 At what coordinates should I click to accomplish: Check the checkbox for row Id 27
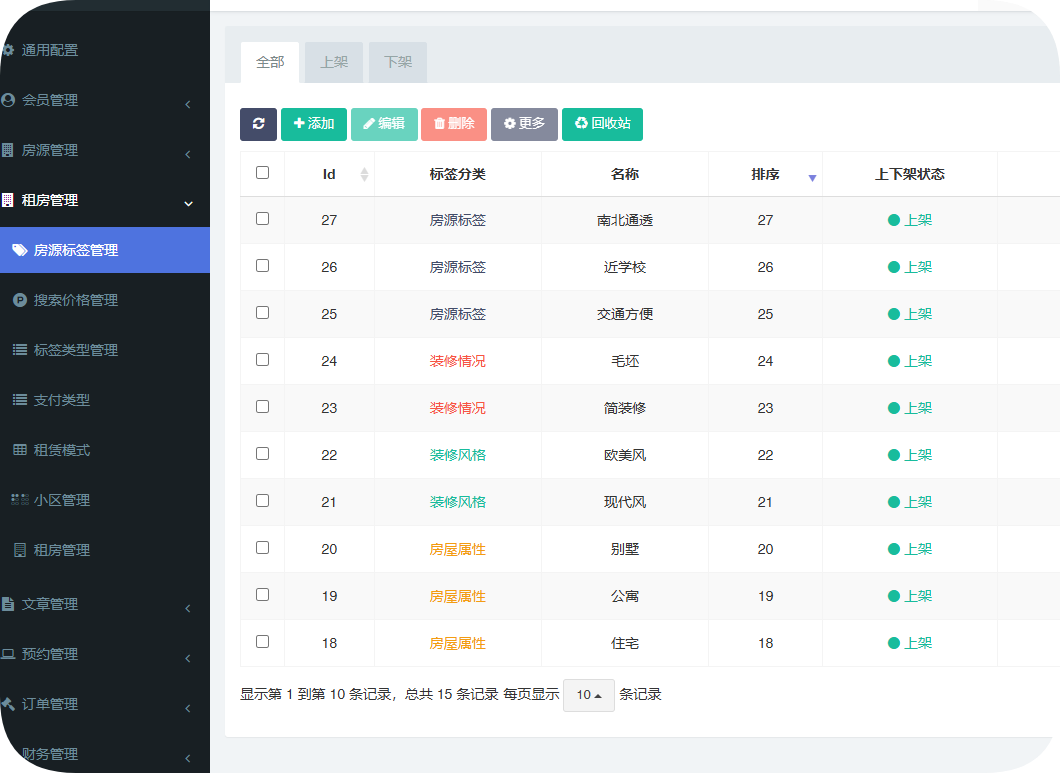coord(262,219)
